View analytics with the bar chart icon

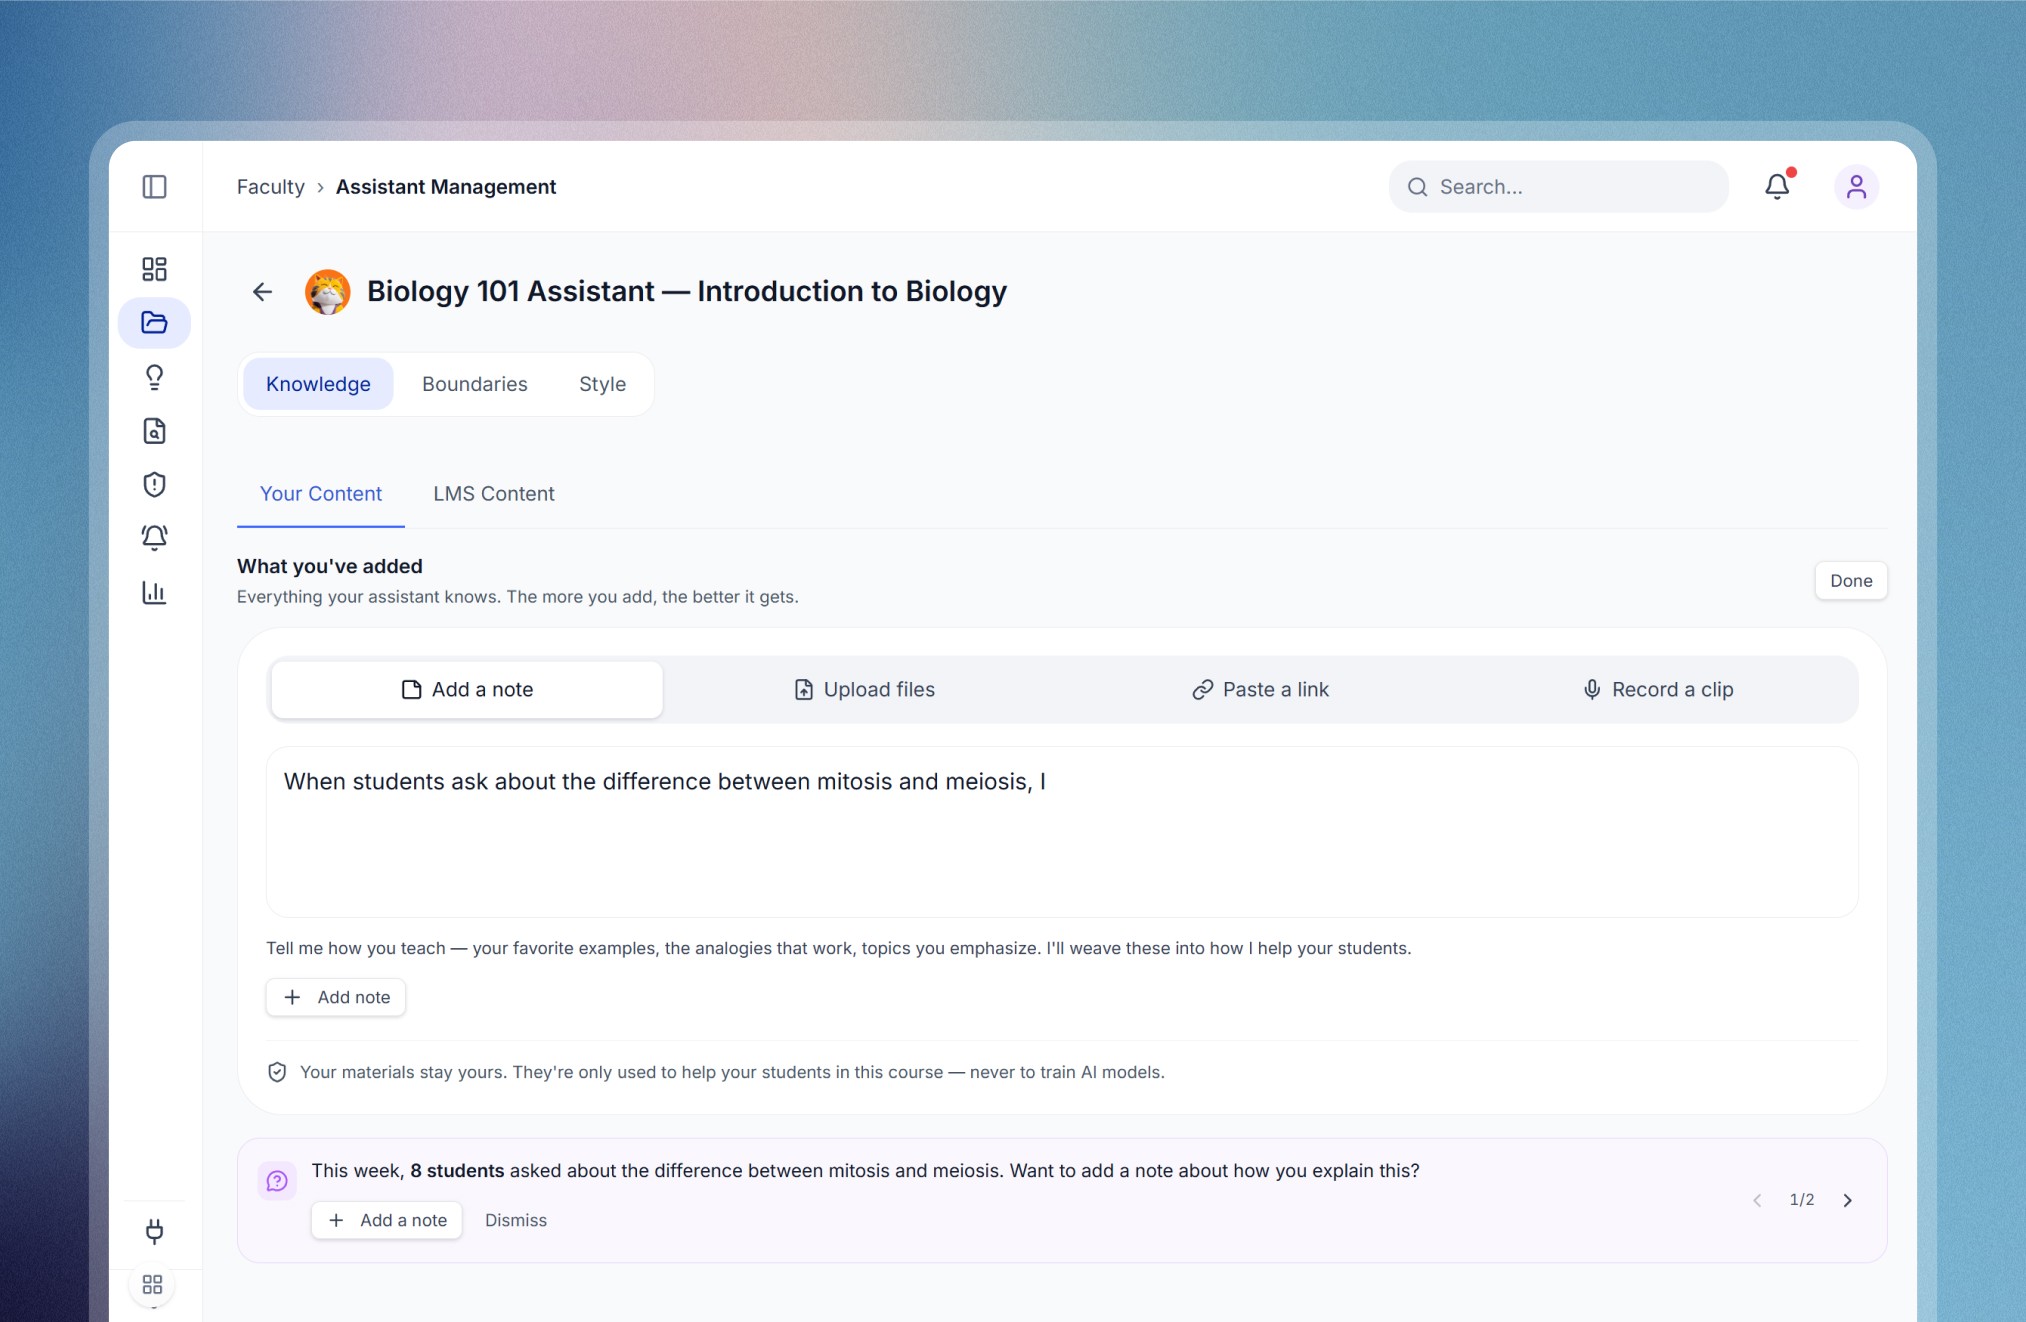[x=154, y=592]
